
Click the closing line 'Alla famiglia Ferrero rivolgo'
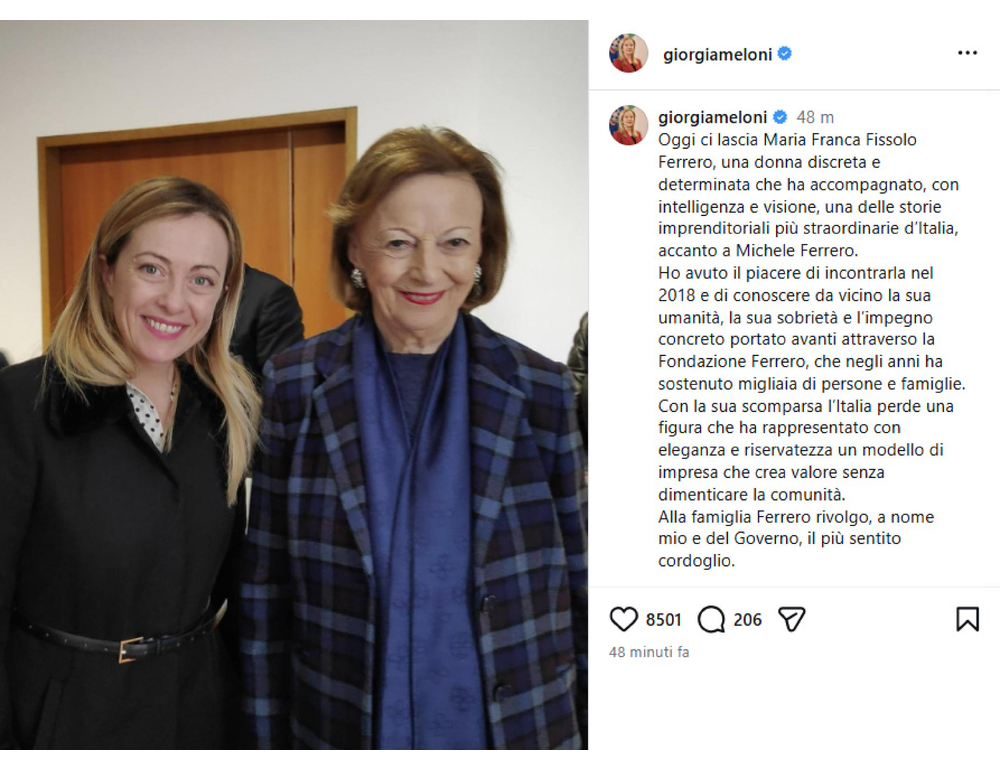click(796, 539)
